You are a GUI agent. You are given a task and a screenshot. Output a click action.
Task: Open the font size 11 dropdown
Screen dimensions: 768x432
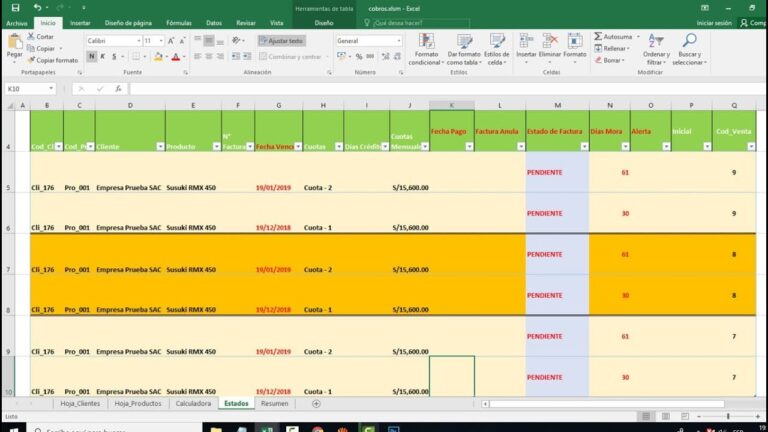pos(161,41)
